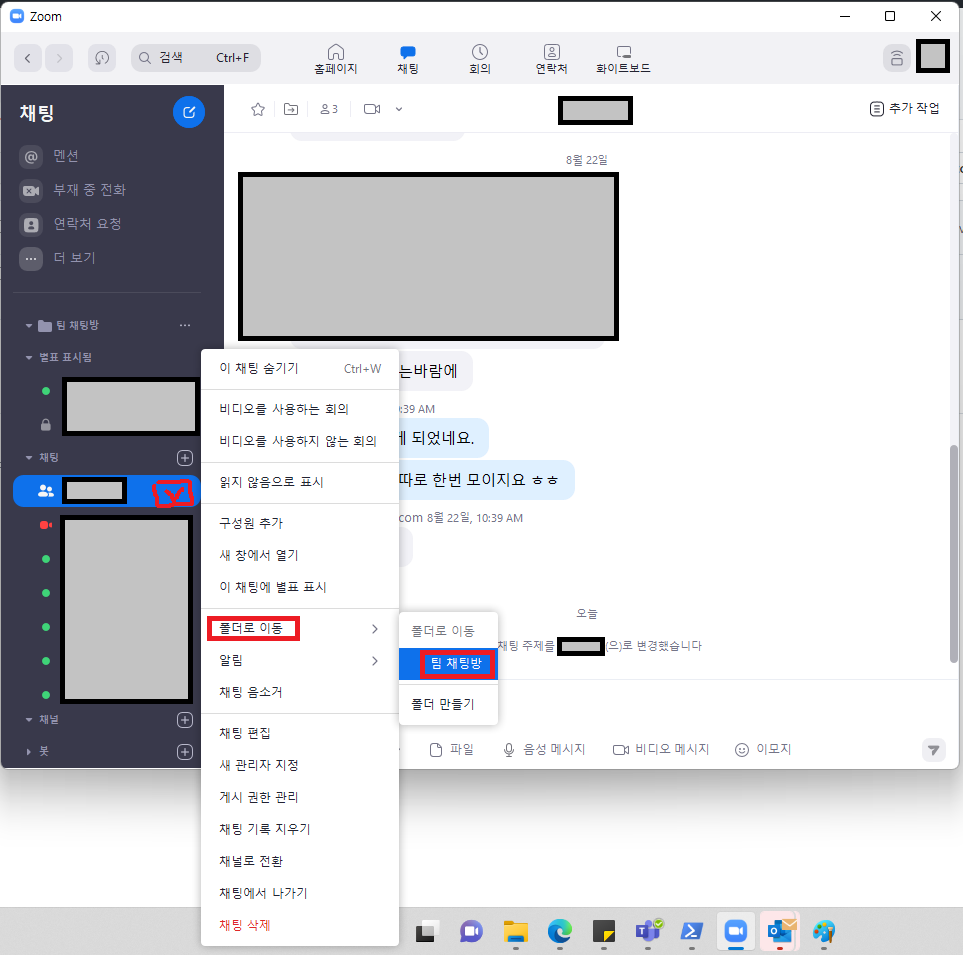Viewport: 963px width, 955px height.
Task: Collapse the 팀 채팅방 folder
Action: pos(29,325)
